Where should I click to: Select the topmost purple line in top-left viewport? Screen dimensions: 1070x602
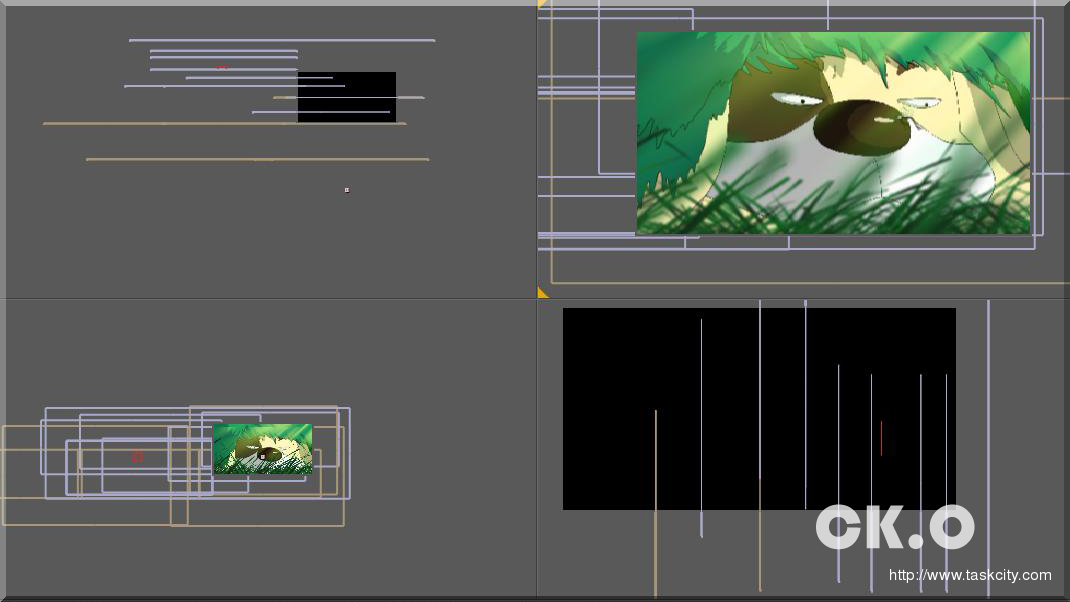281,40
